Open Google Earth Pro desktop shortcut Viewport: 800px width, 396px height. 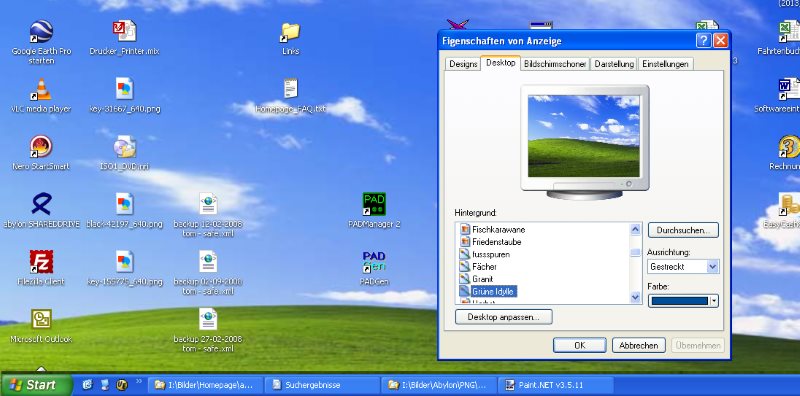[41, 32]
